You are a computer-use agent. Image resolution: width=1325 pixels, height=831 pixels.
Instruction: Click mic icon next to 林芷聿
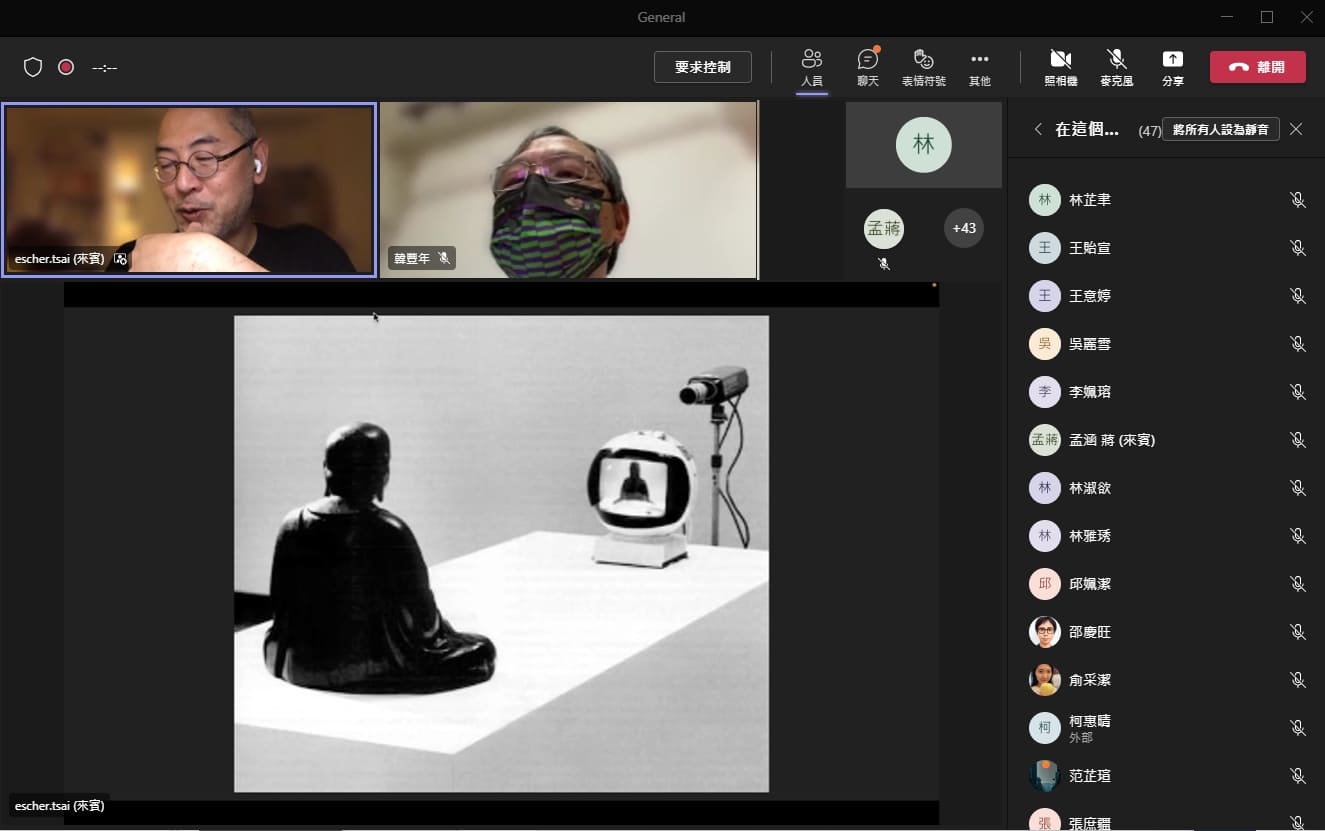tap(1297, 200)
